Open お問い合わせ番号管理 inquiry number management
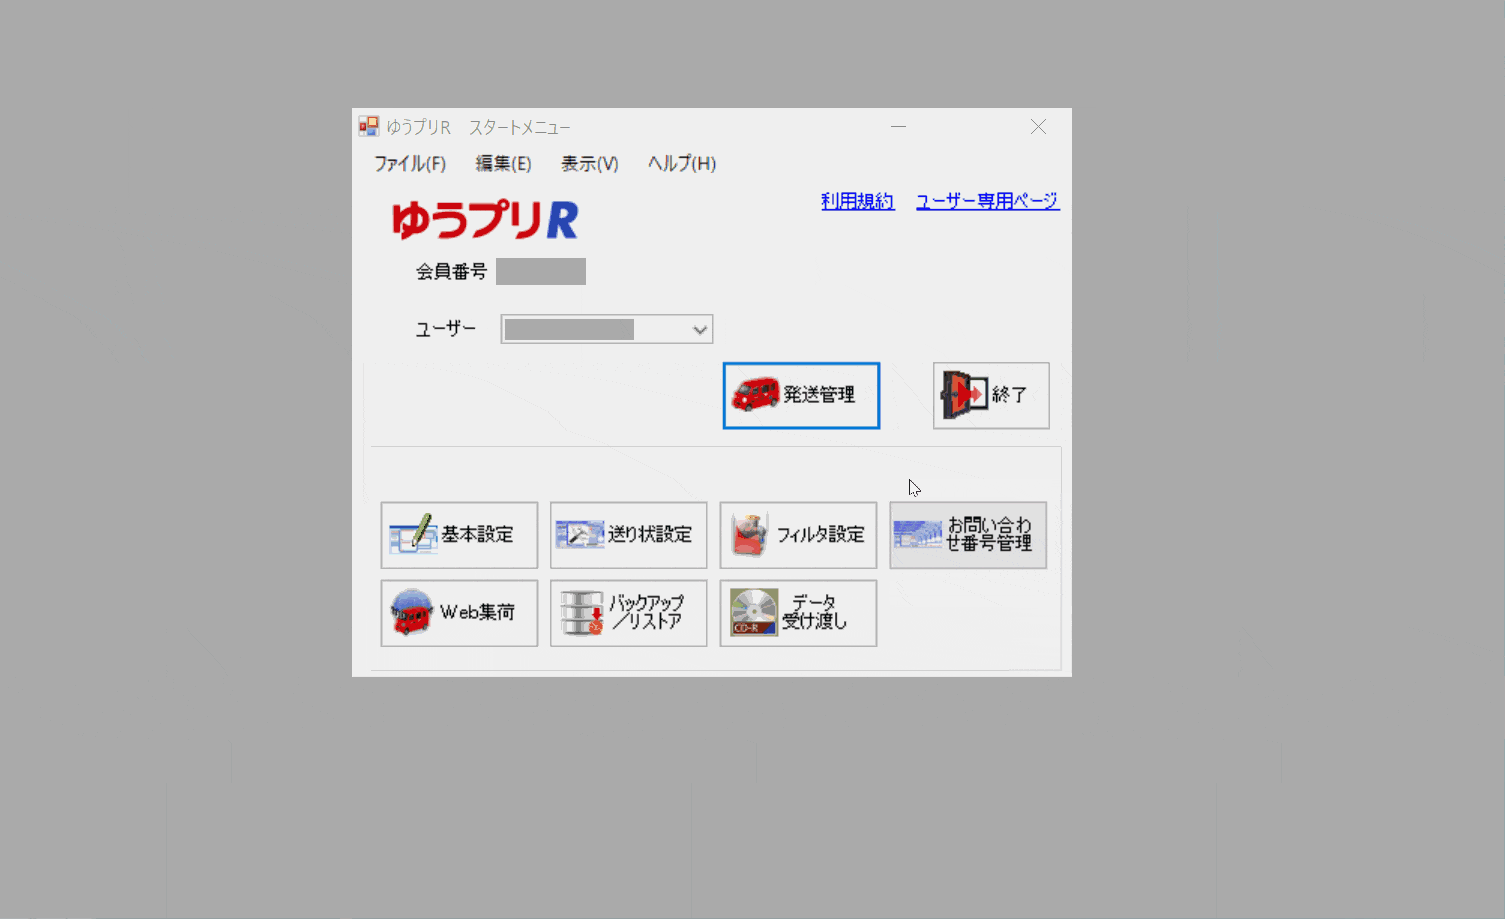This screenshot has width=1505, height=919. point(968,535)
